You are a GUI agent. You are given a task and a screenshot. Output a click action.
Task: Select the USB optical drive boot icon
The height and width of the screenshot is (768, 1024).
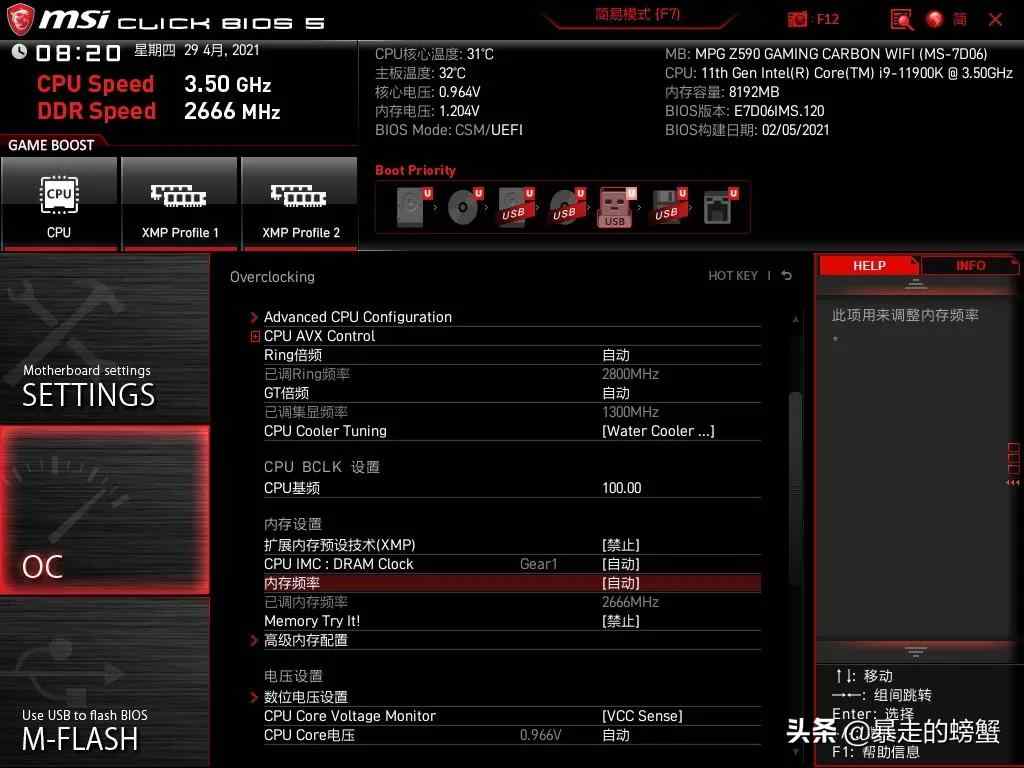pos(566,207)
